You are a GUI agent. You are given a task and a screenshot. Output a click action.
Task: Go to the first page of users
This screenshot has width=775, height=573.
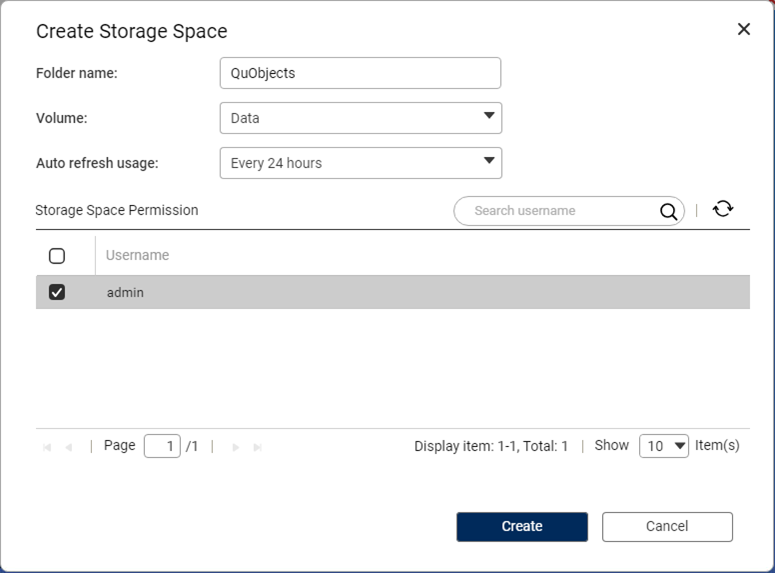pos(47,447)
